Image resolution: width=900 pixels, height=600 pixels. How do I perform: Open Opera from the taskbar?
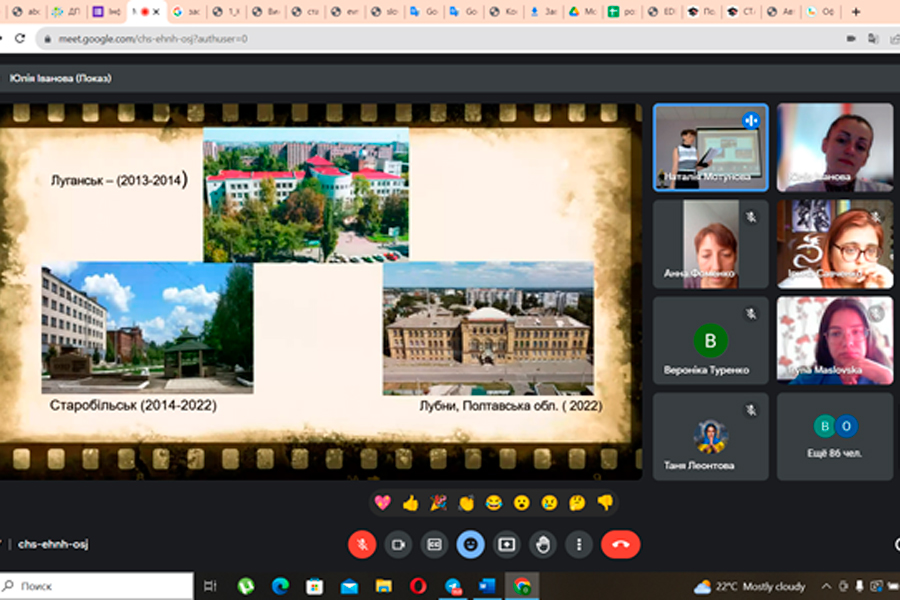(418, 586)
